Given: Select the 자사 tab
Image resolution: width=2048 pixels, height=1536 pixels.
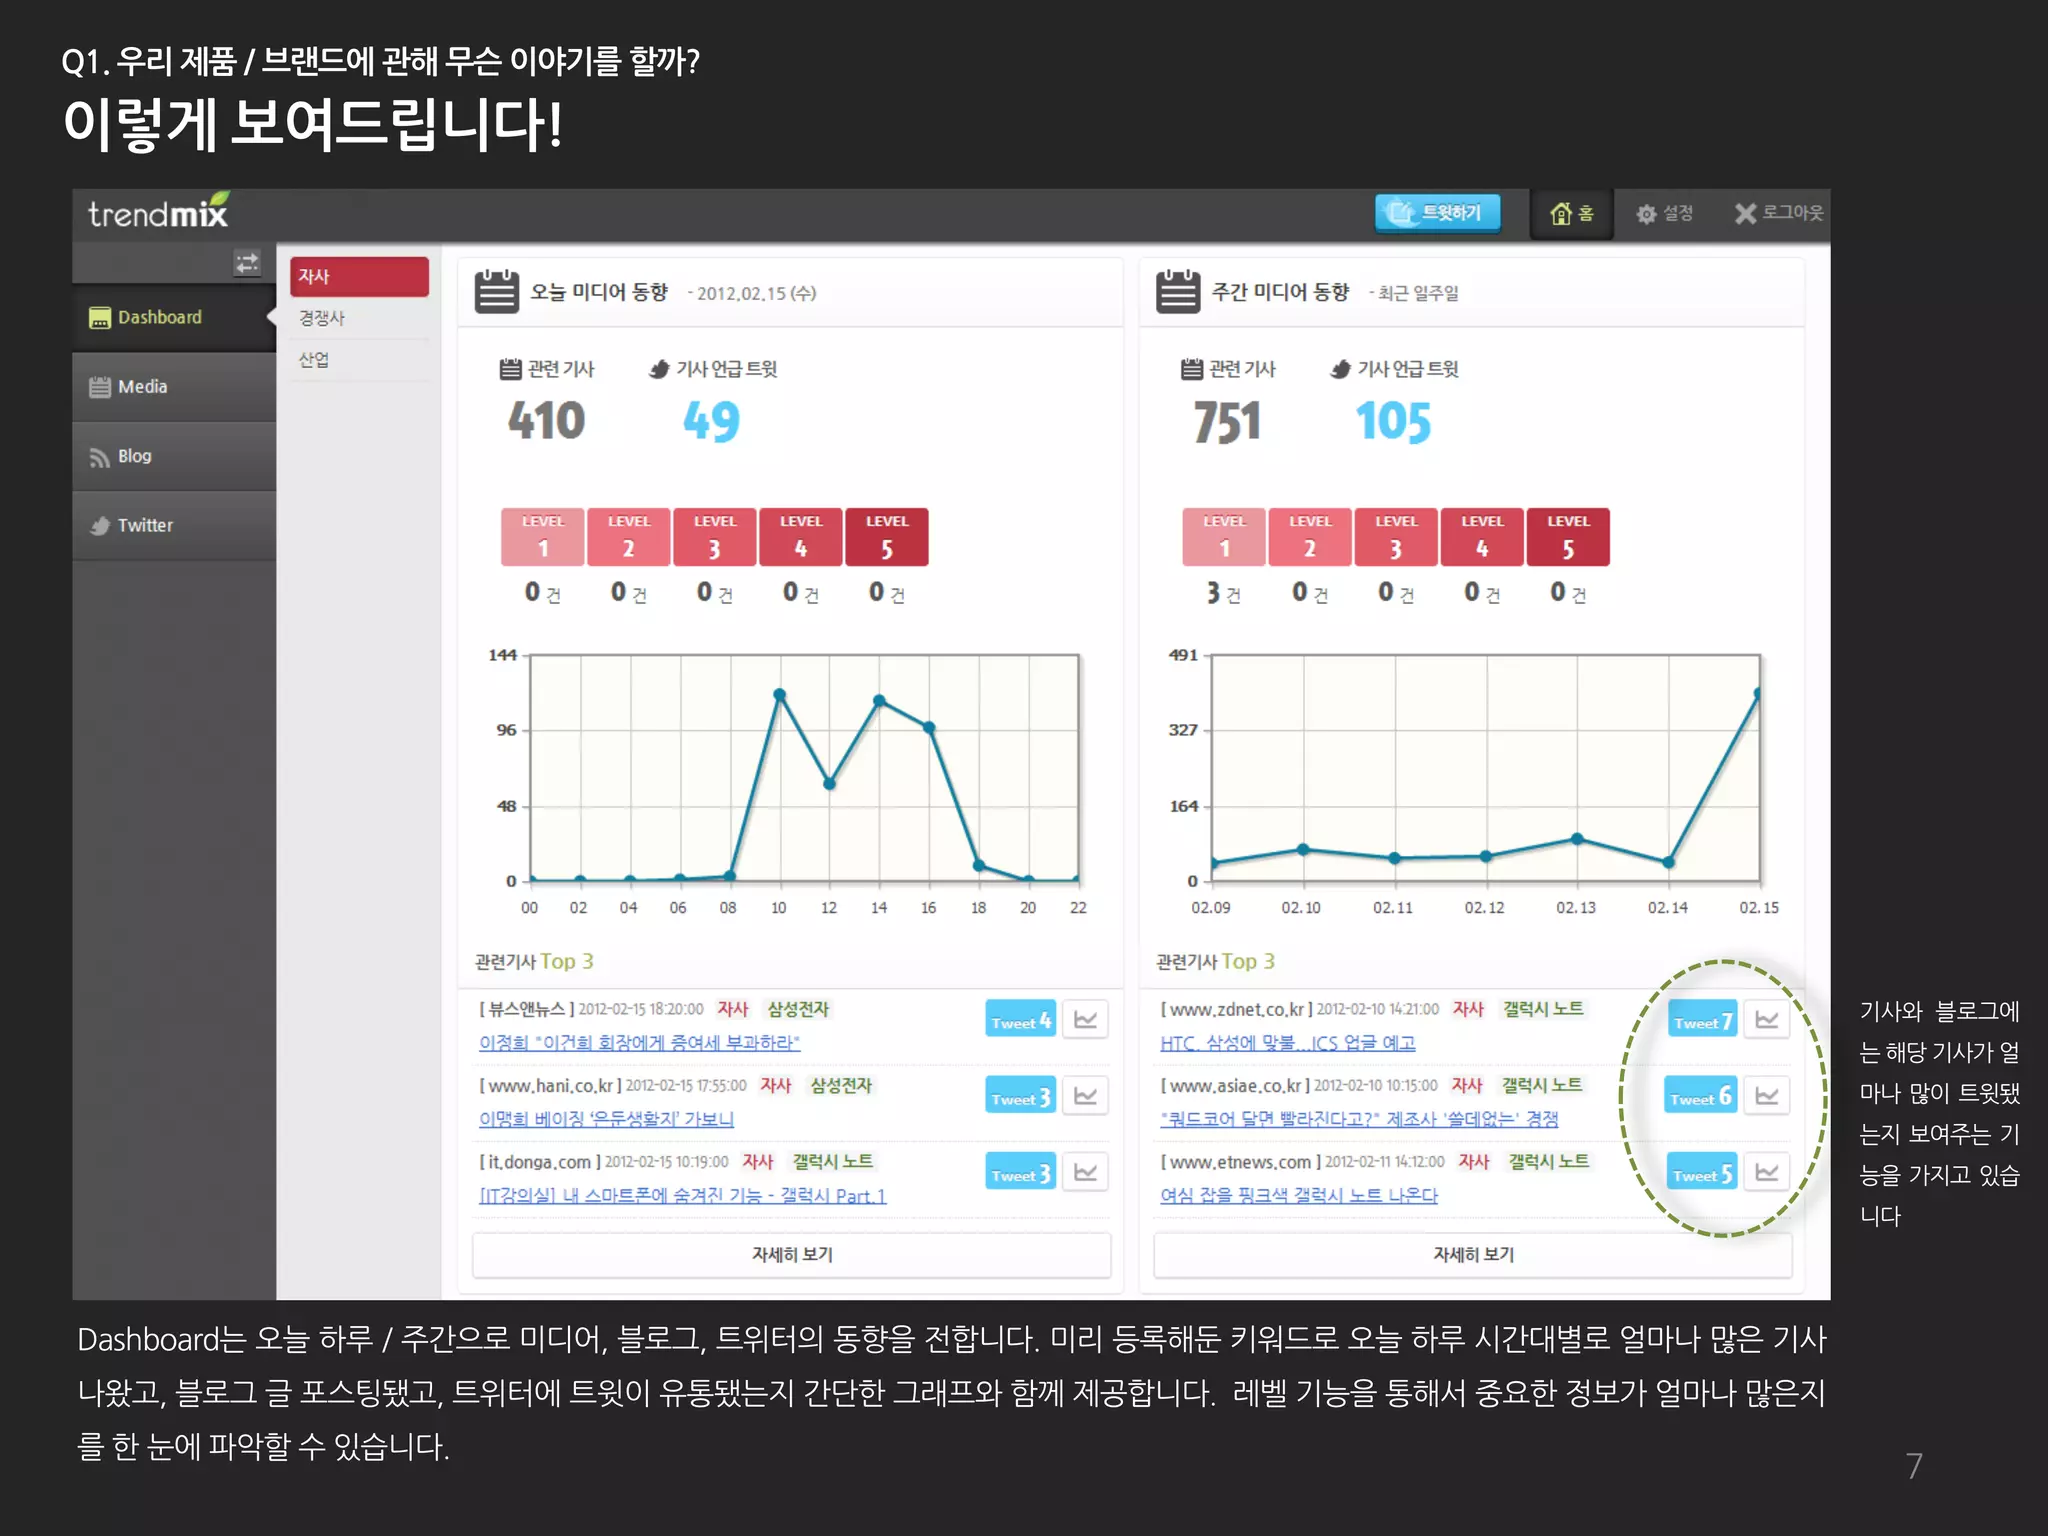Looking at the screenshot, I should 359,276.
